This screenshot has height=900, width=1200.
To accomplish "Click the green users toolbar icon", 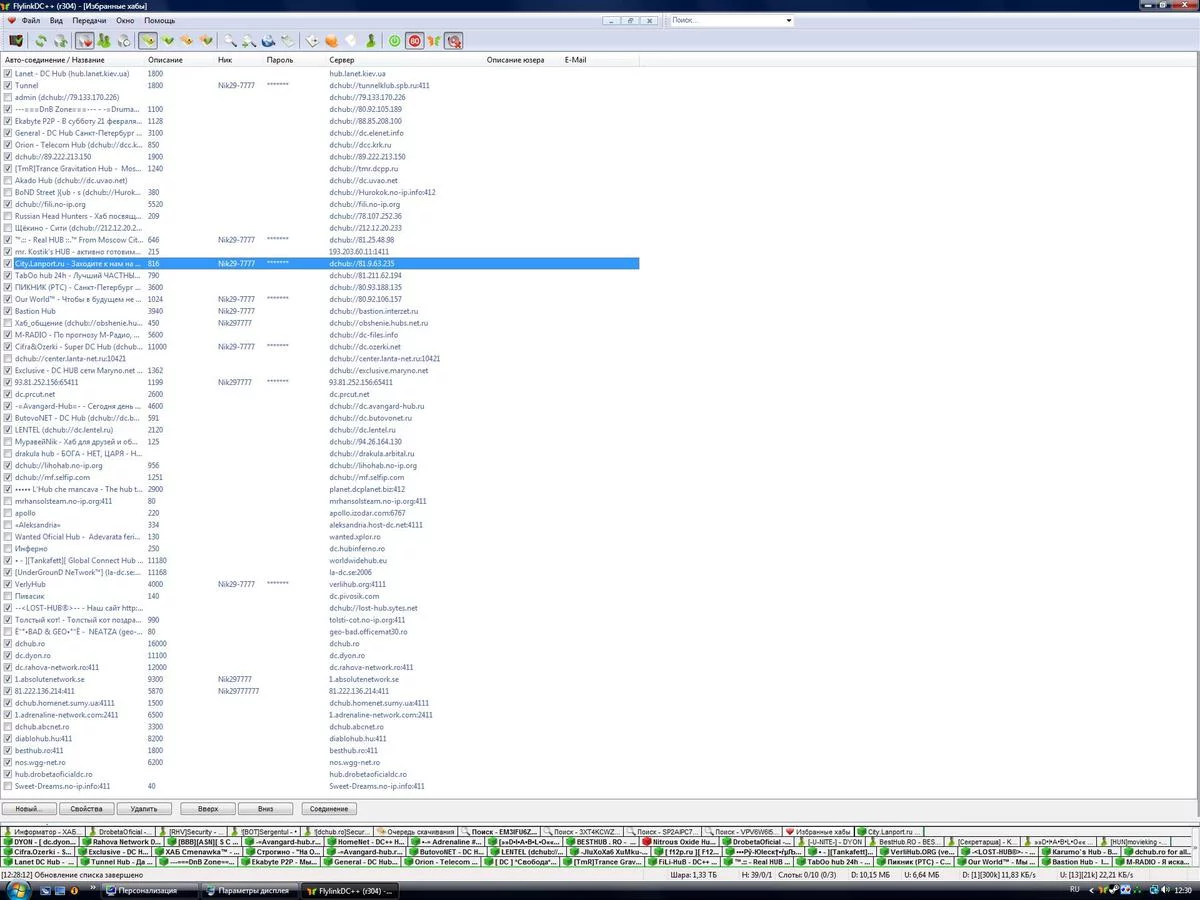I will coord(104,41).
